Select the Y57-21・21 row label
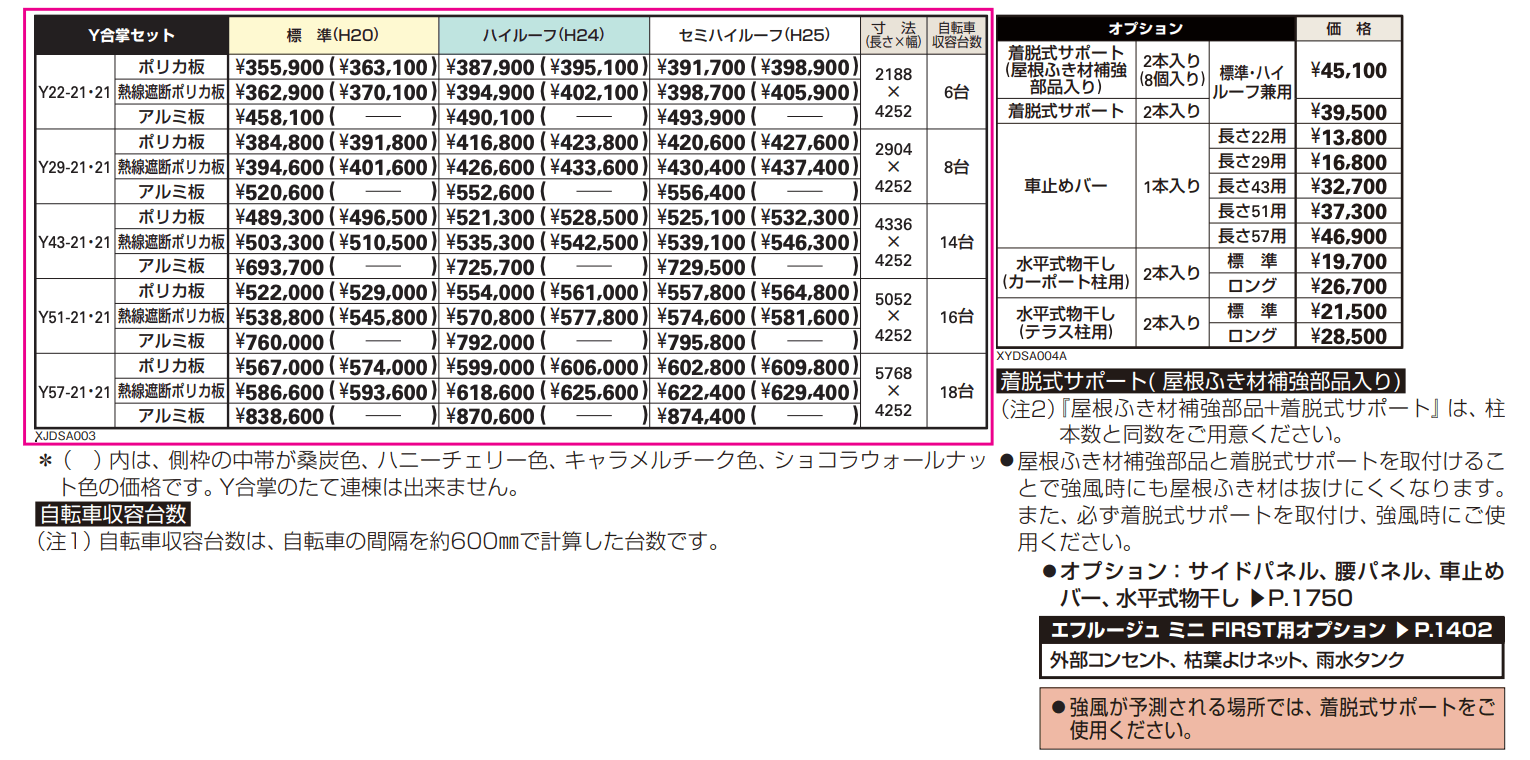 tap(74, 391)
